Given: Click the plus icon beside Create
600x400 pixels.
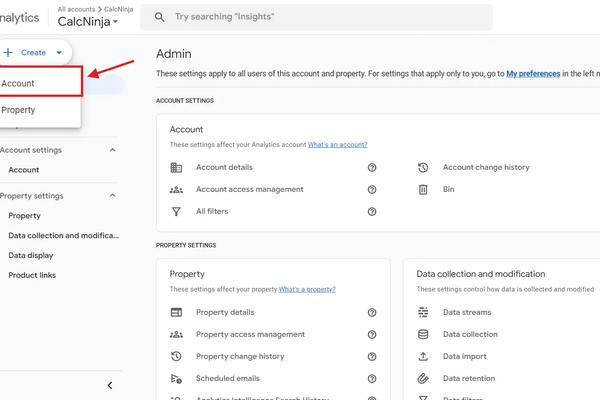Looking at the screenshot, I should pyautogui.click(x=8, y=52).
